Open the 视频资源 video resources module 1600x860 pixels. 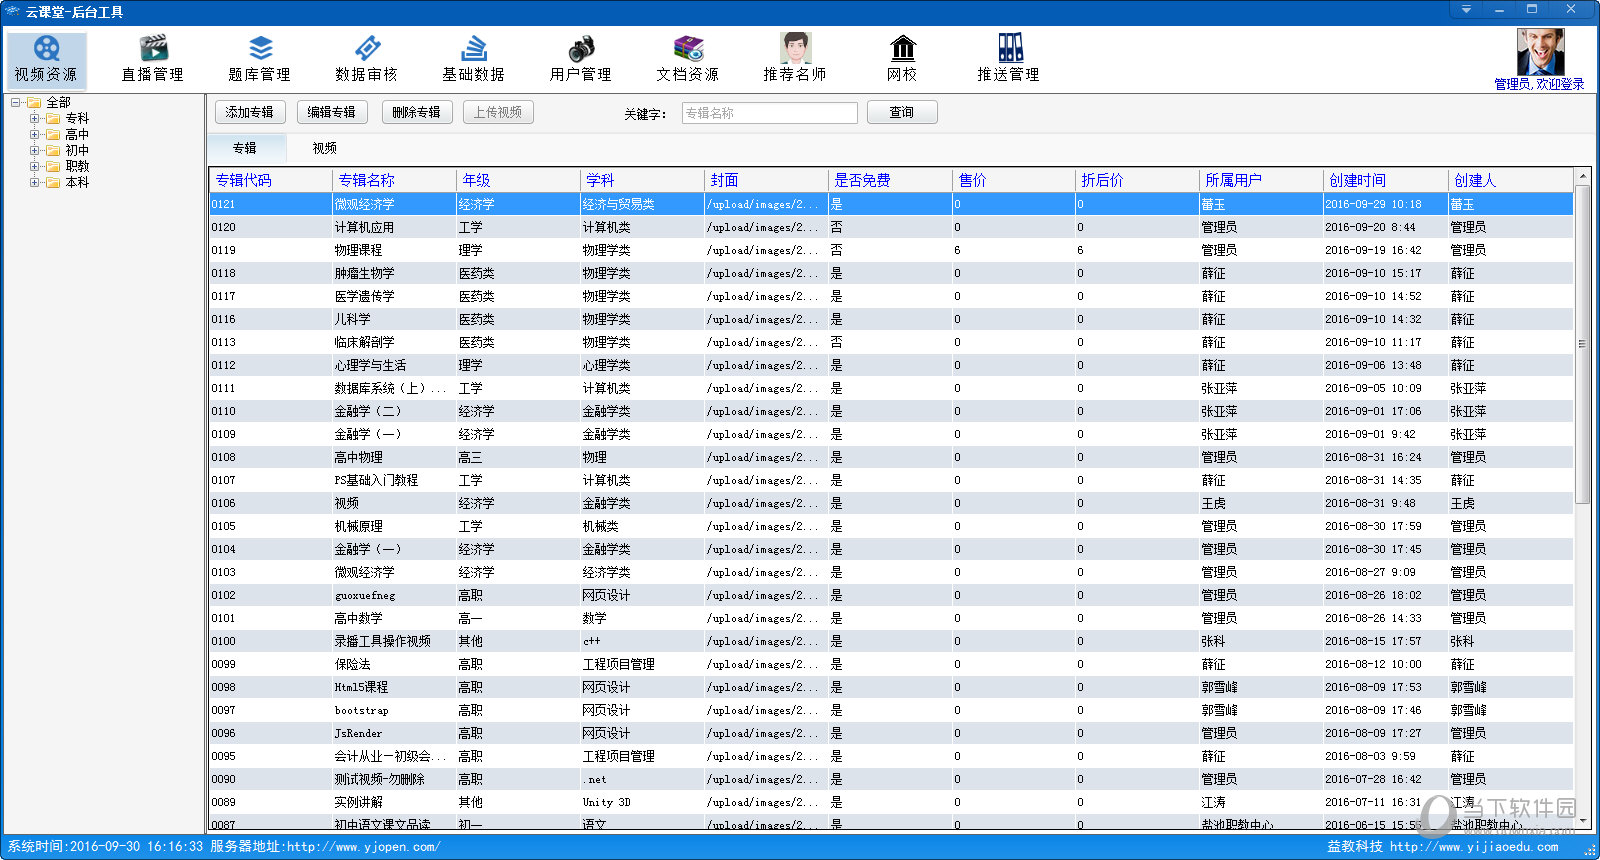46,59
